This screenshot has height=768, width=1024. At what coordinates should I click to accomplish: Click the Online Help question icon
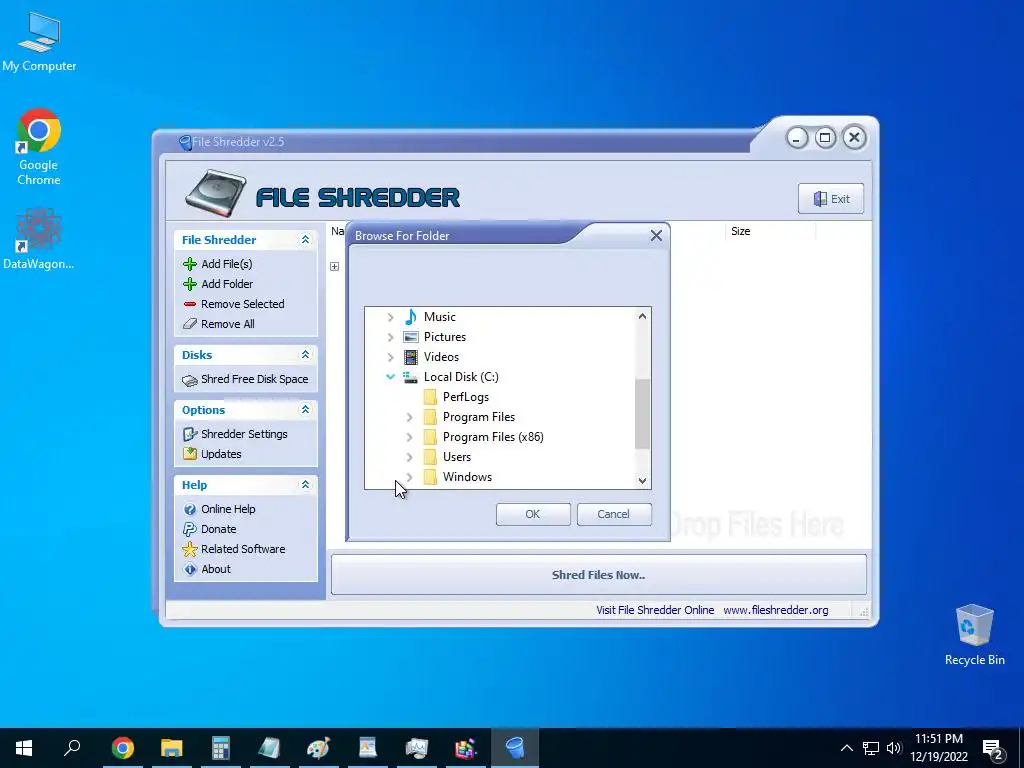[190, 509]
